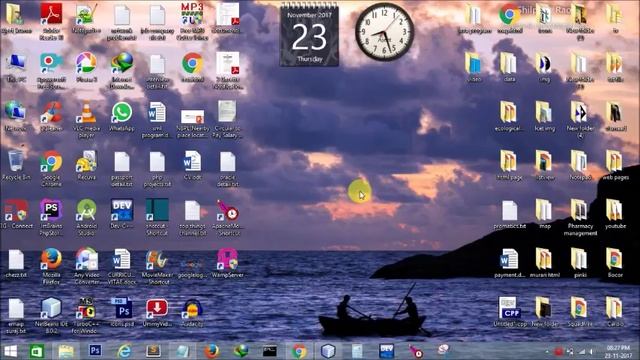This screenshot has width=640, height=360.
Task: Open the CCleaner desktop shortcut
Action: coord(51,116)
